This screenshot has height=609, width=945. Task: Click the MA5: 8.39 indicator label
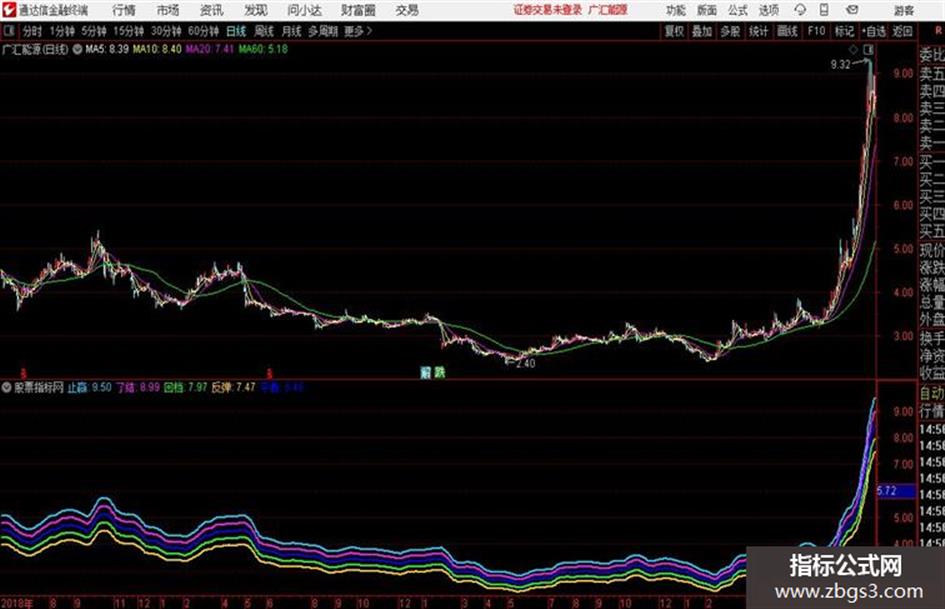107,49
